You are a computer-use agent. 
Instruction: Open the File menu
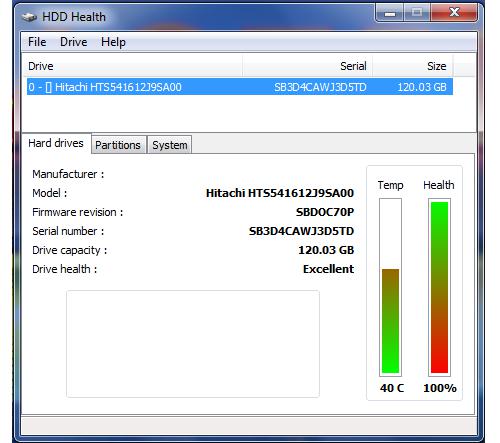tap(37, 42)
